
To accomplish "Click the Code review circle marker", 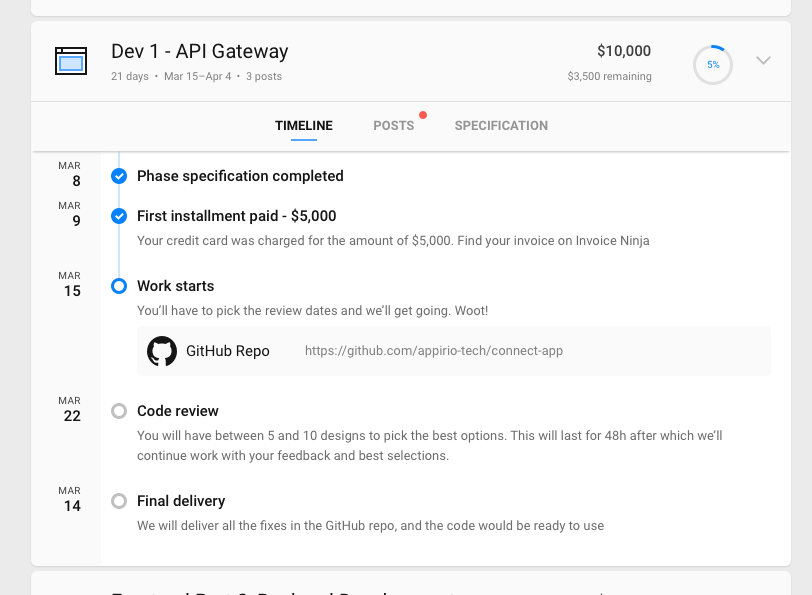I will click(119, 411).
